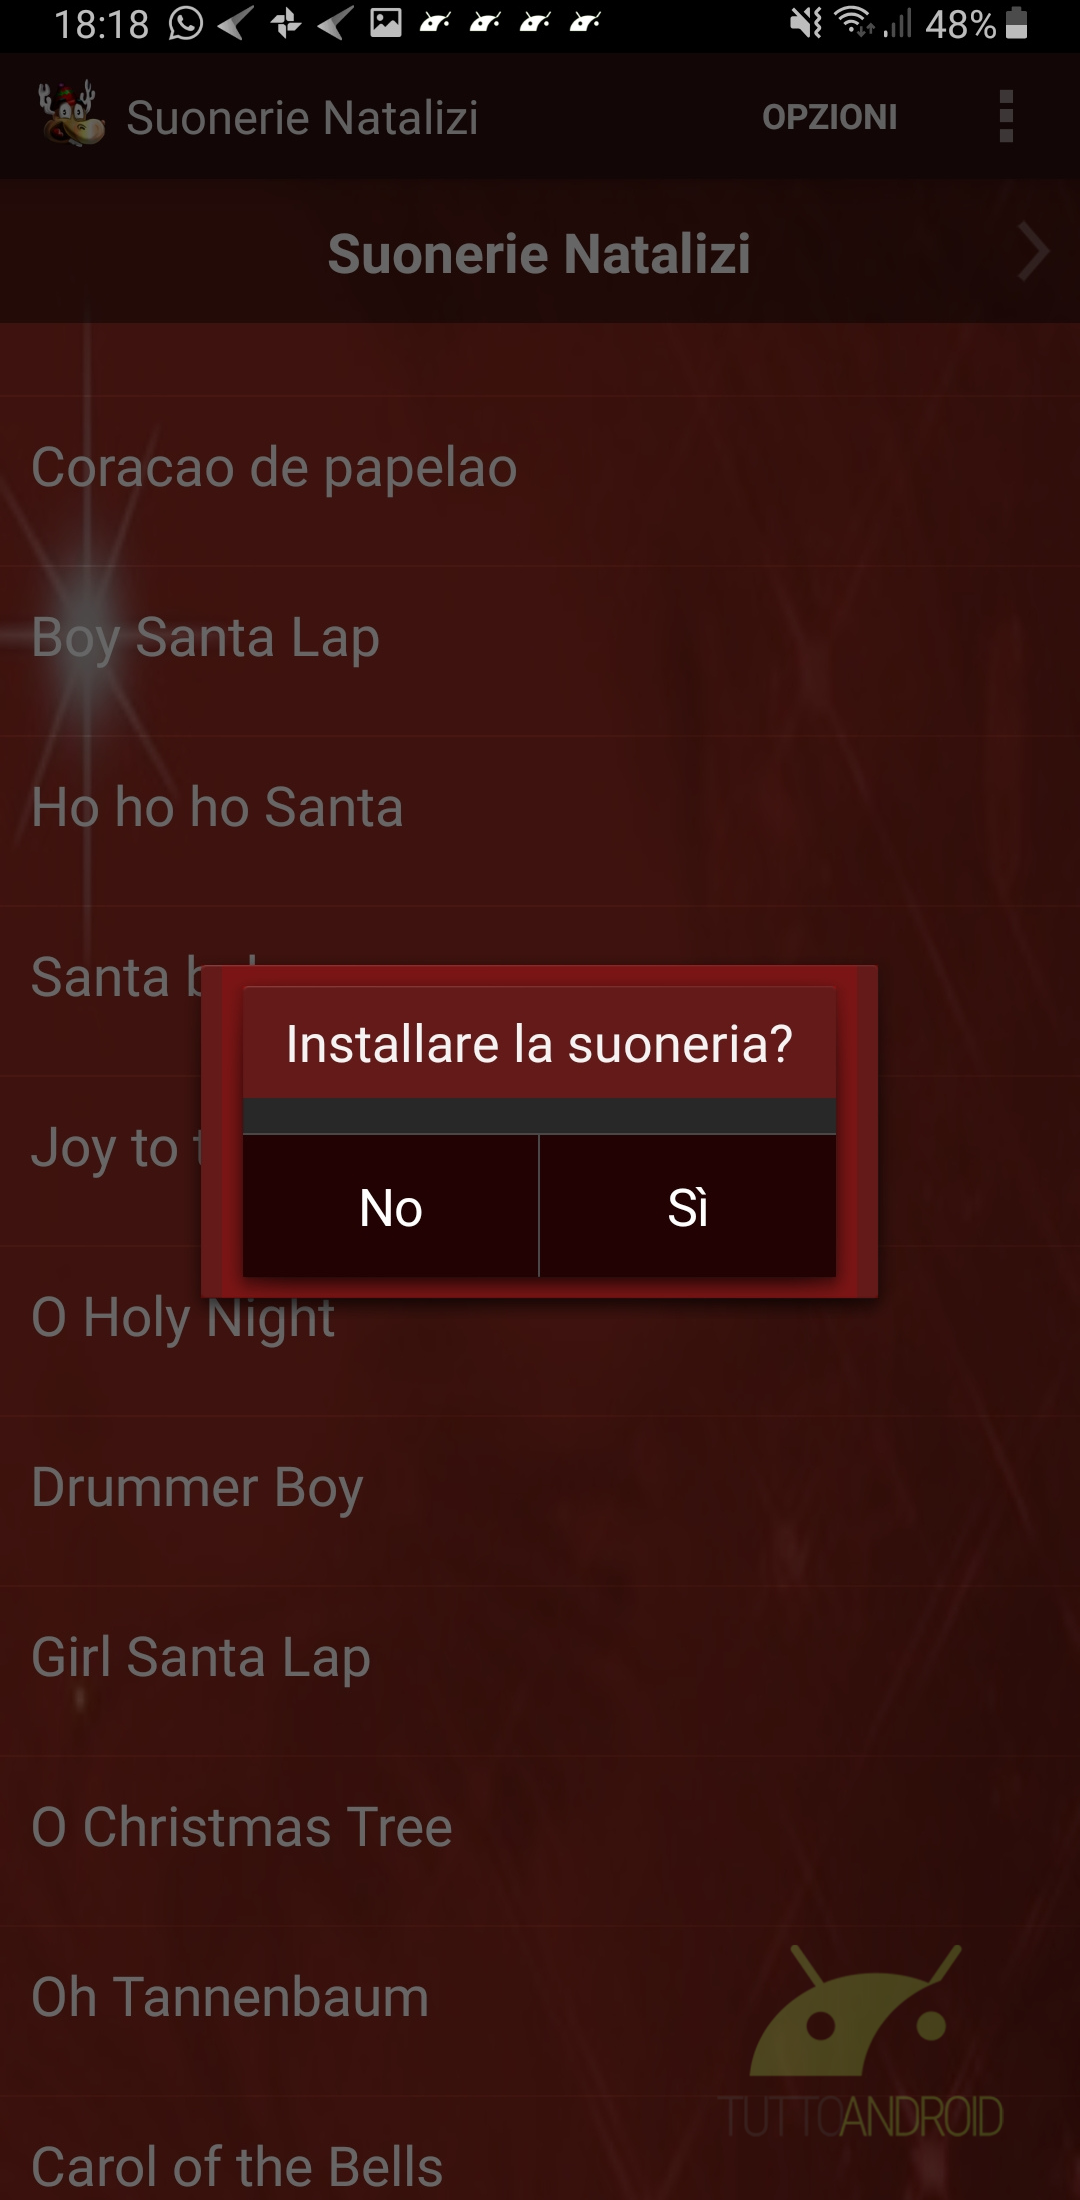Tap the battery indicator icon

pyautogui.click(x=1016, y=23)
